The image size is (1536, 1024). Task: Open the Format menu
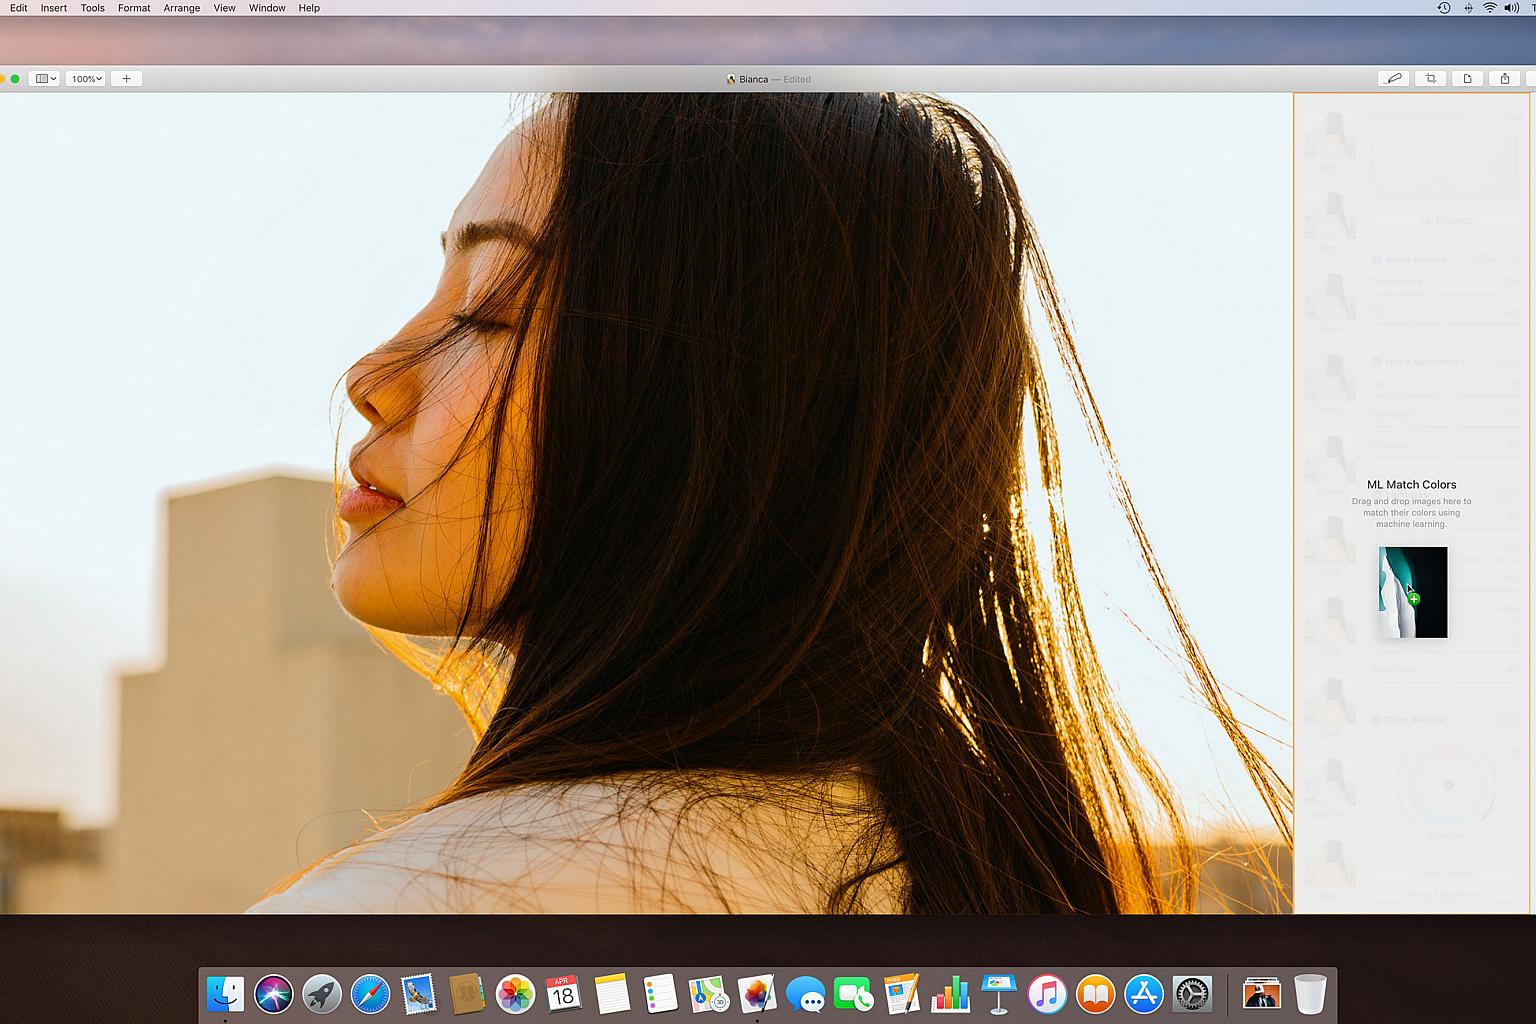134,8
